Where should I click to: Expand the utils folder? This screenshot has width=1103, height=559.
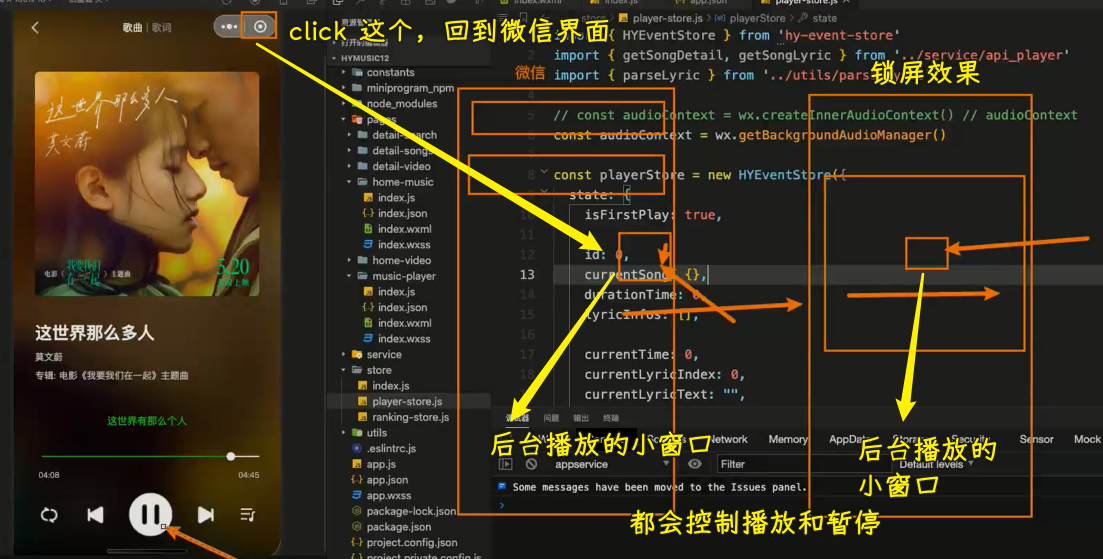click(344, 433)
